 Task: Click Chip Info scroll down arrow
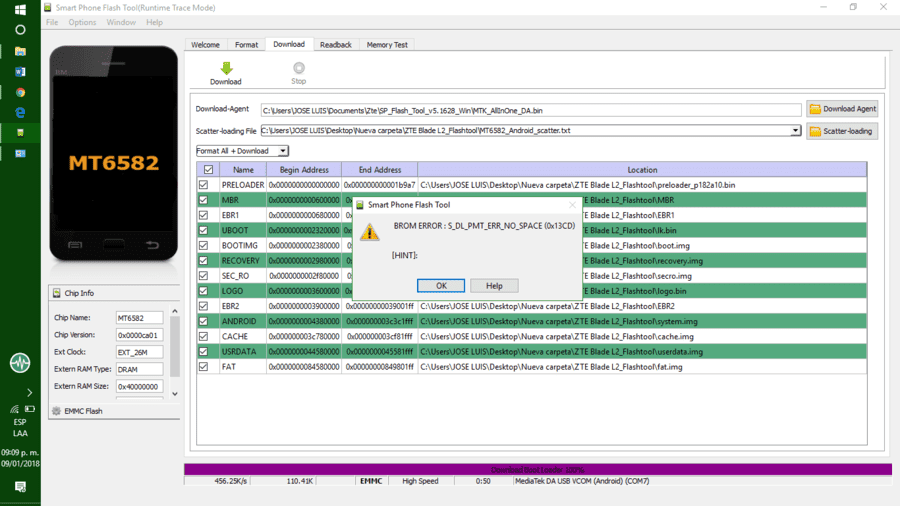[x=174, y=394]
